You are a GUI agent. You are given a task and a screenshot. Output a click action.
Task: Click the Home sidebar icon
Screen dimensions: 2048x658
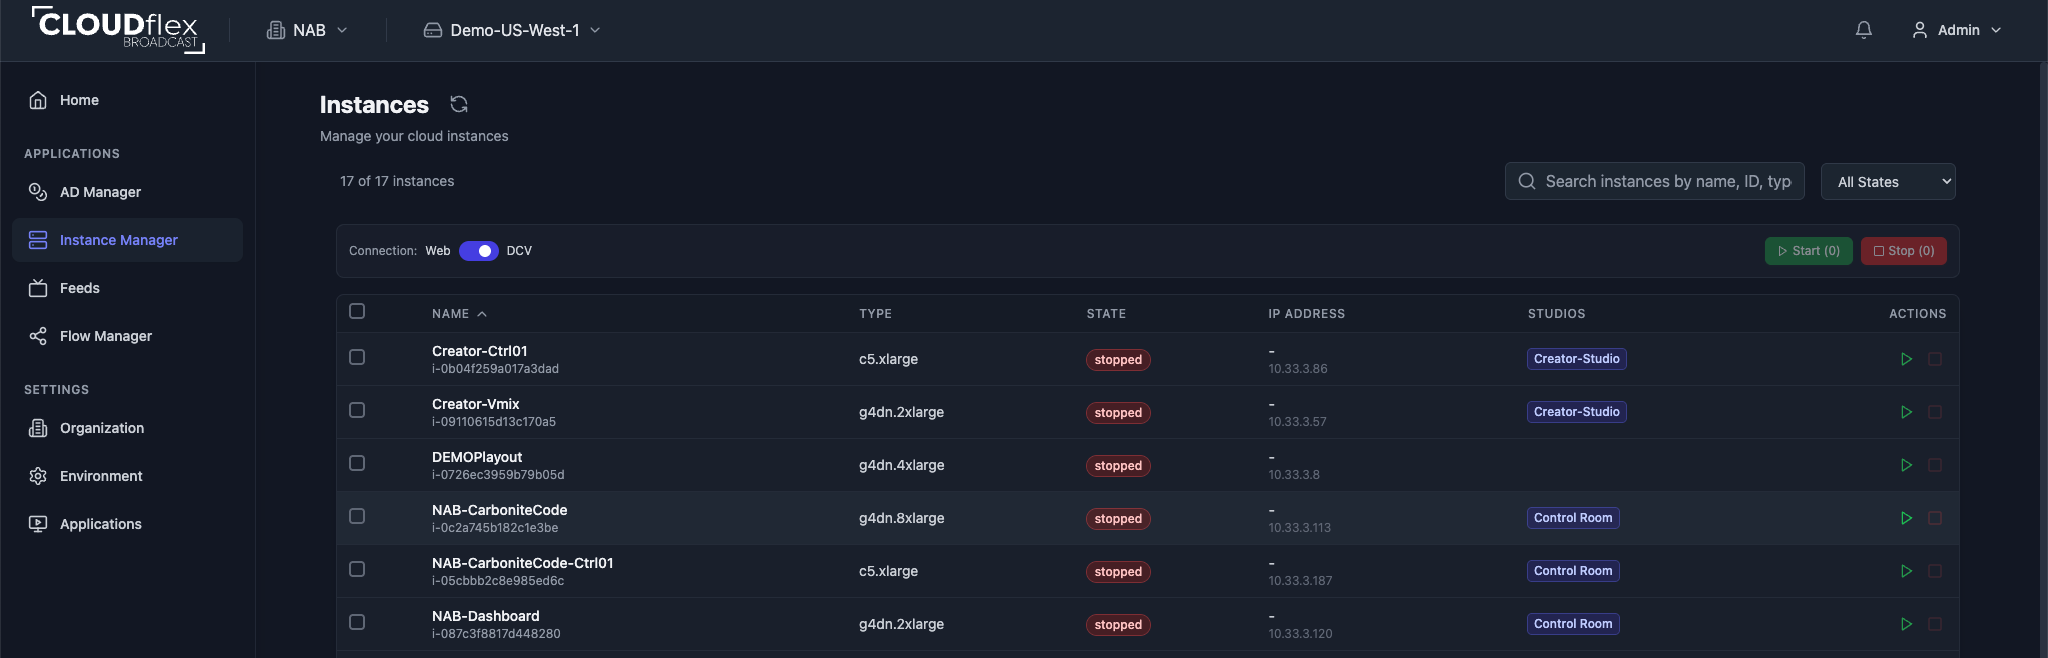click(38, 100)
